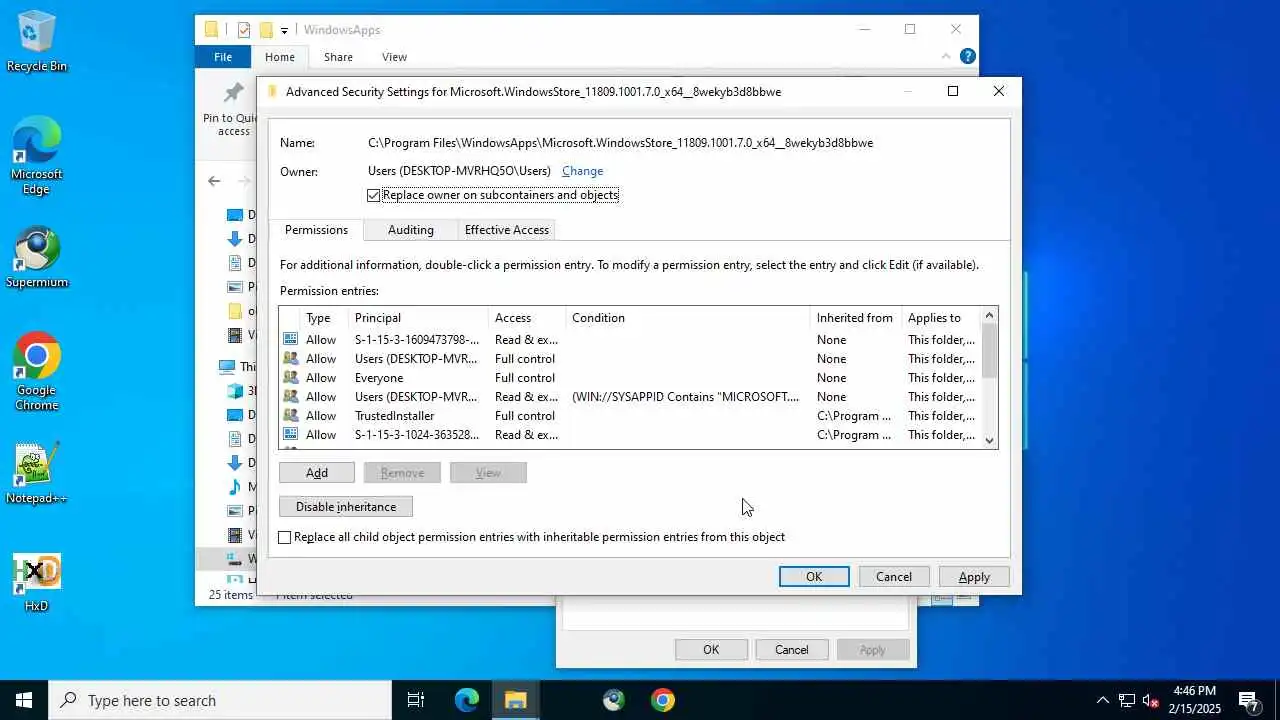Screen dimensions: 1280x720
Task: Click permission list scrollbar thumb
Action: pyautogui.click(x=989, y=350)
